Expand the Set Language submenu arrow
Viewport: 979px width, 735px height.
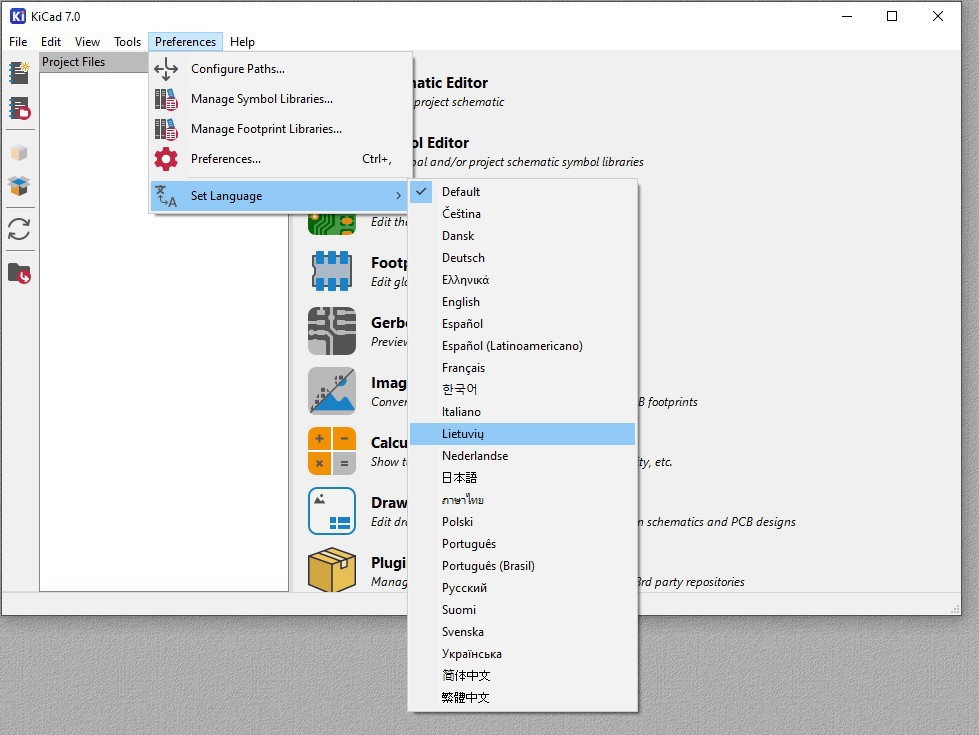[398, 196]
